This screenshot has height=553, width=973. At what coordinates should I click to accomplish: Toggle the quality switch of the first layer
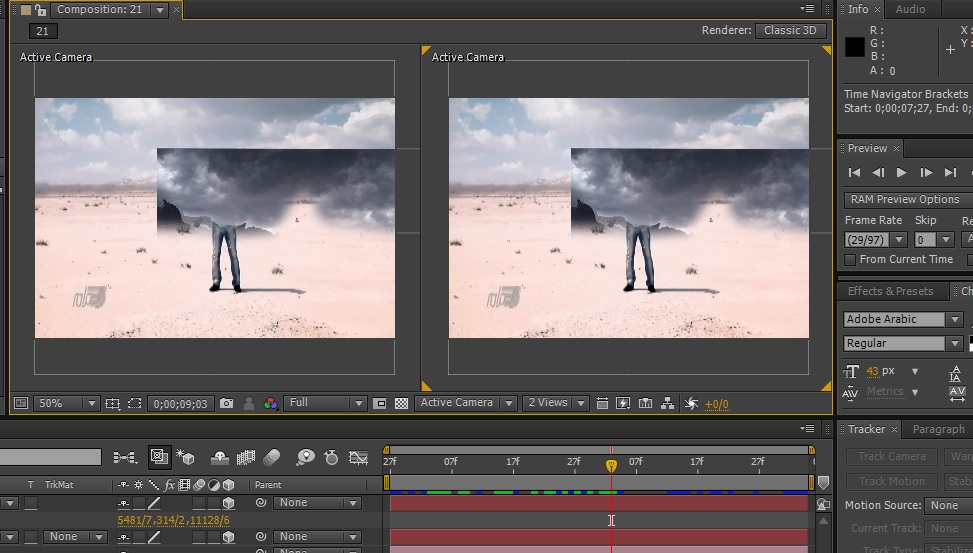[x=154, y=503]
